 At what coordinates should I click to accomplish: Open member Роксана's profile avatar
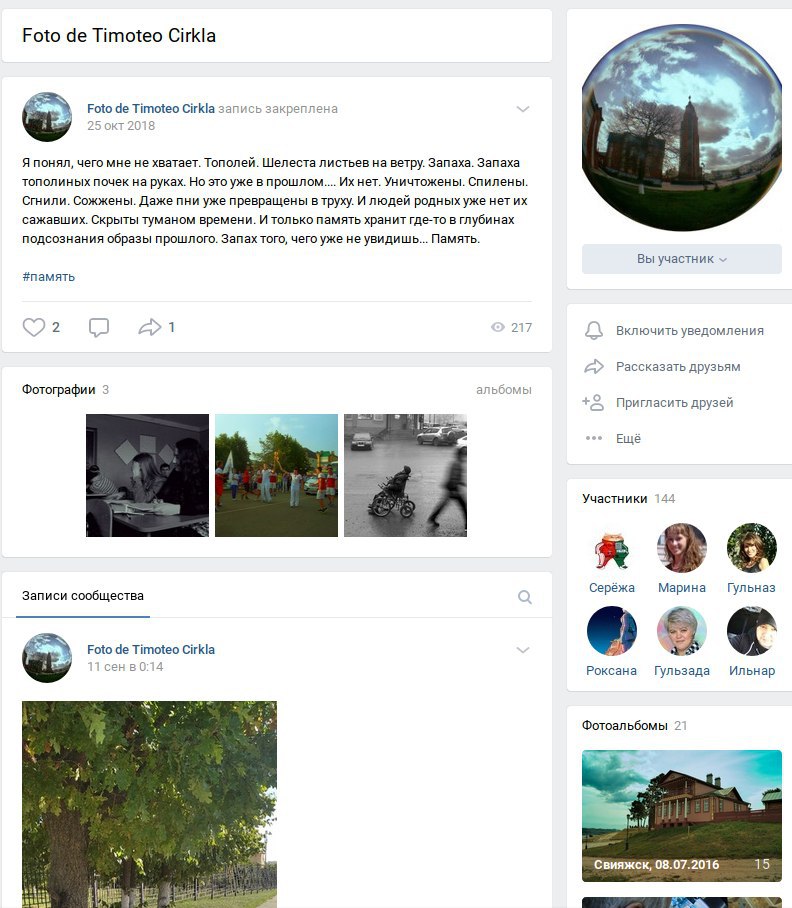tap(611, 631)
